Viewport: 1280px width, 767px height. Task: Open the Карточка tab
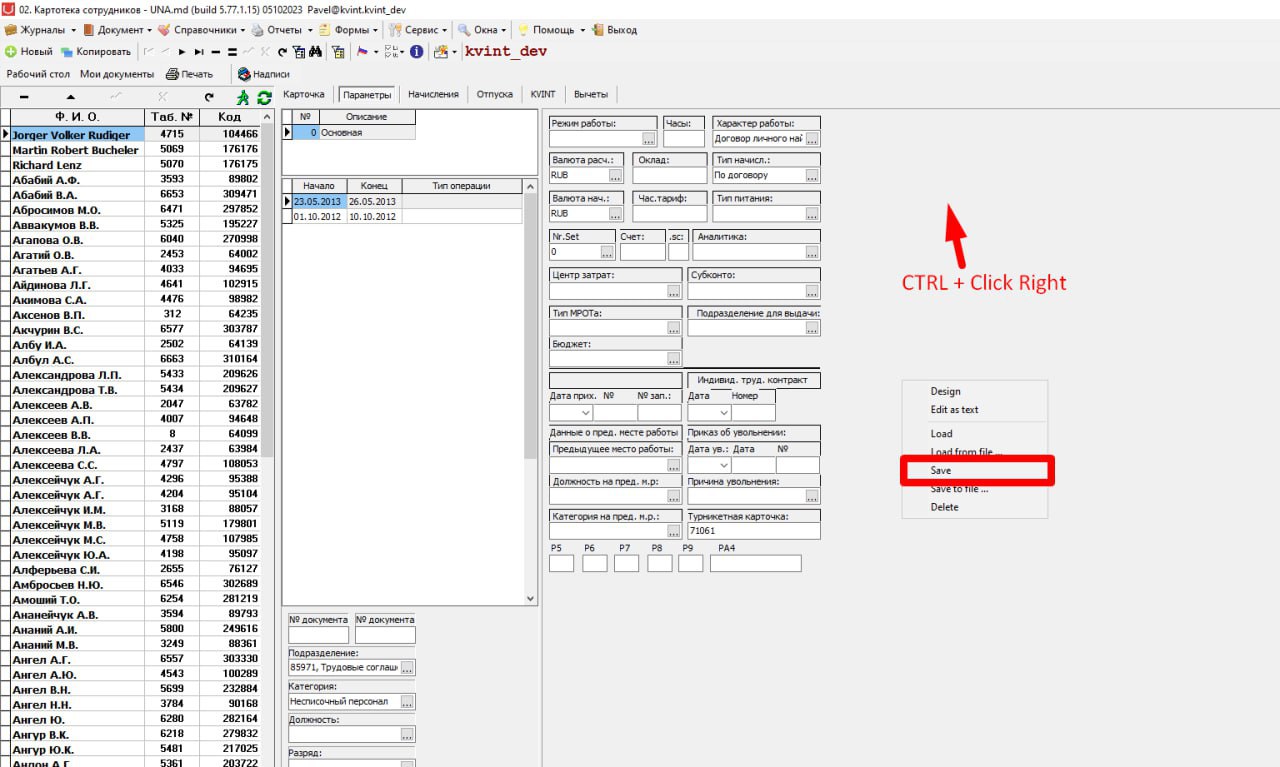coord(304,94)
